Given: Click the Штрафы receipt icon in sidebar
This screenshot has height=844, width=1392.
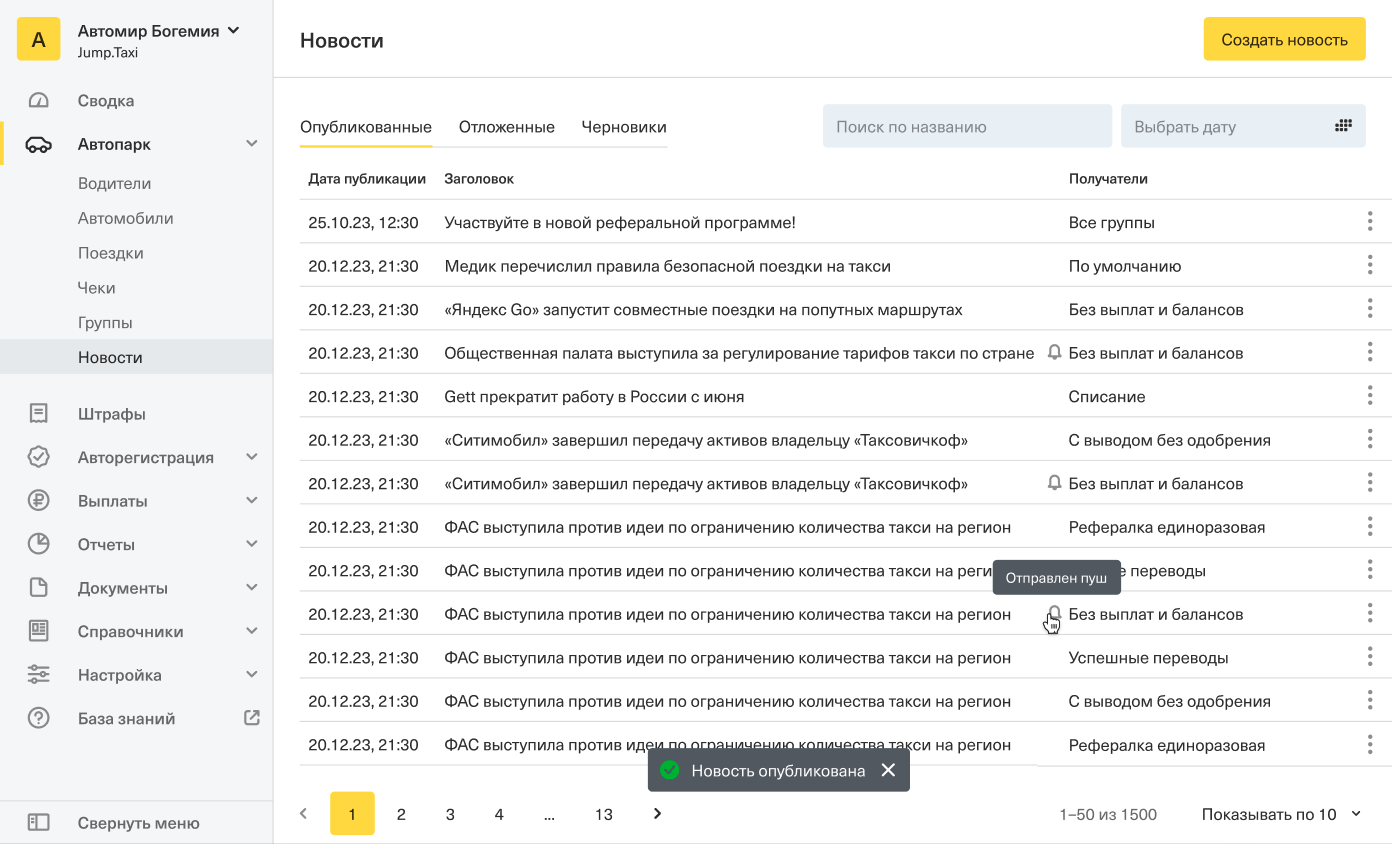Looking at the screenshot, I should tap(38, 414).
